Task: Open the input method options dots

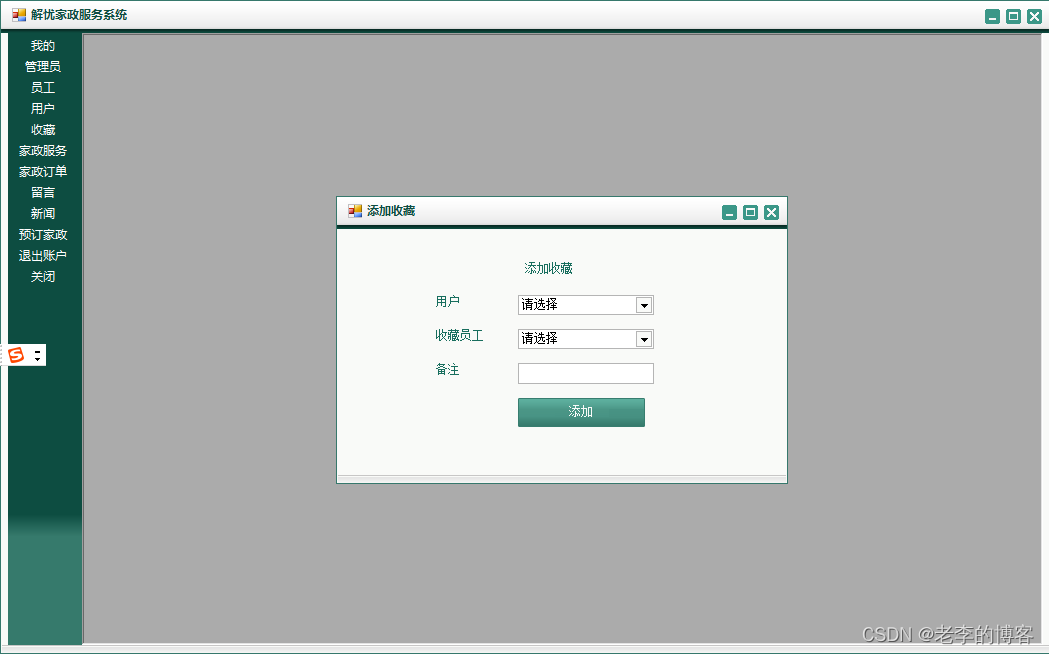Action: 37,355
